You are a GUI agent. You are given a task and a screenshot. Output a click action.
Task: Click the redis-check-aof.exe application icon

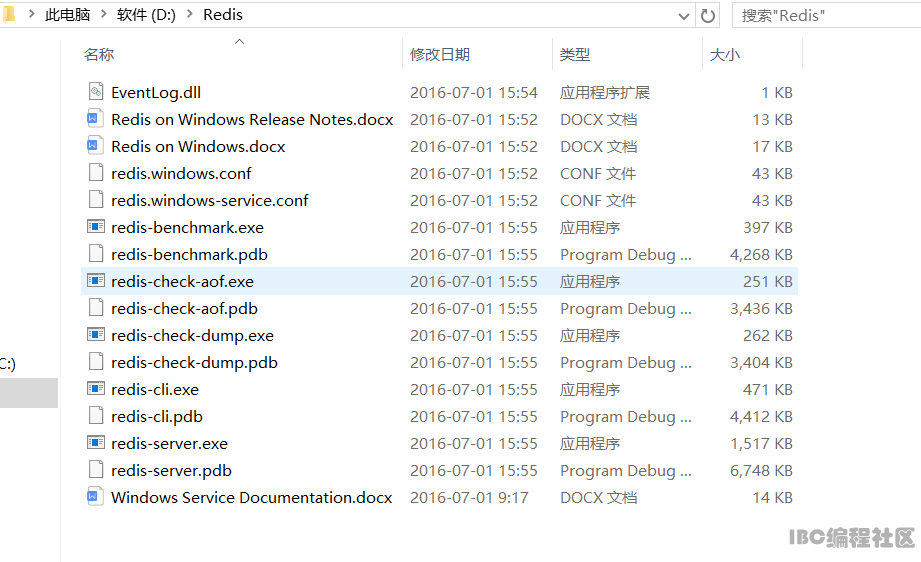click(x=96, y=280)
